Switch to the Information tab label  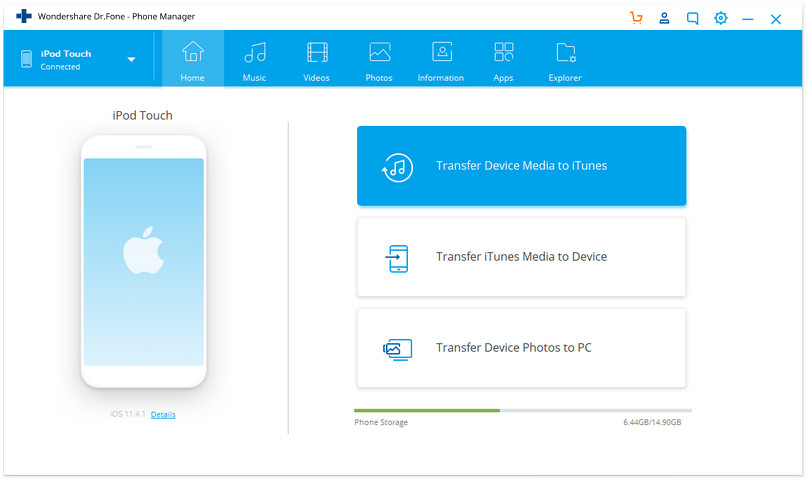[x=441, y=78]
